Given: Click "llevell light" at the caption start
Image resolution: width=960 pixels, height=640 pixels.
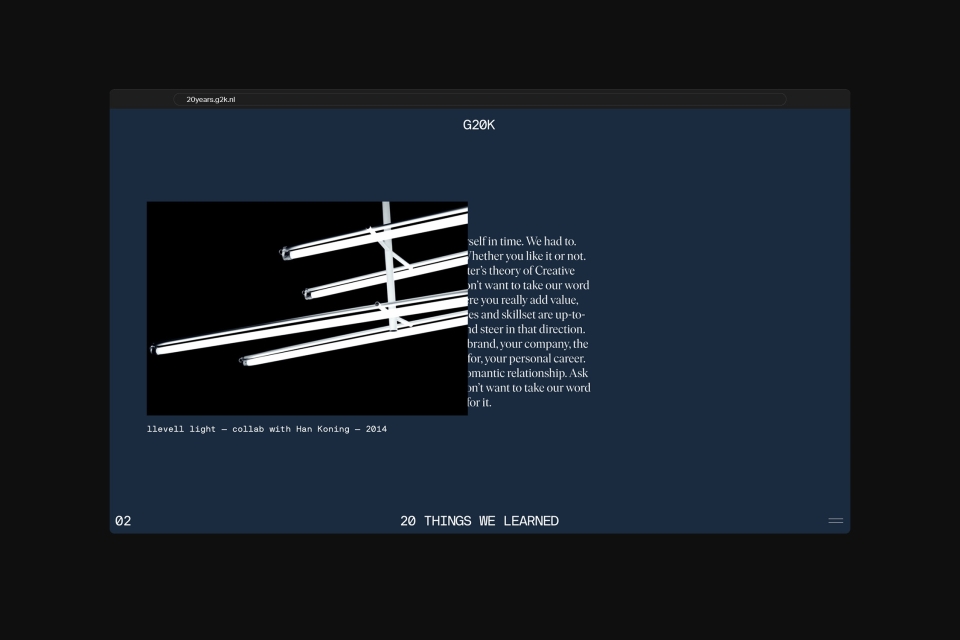Looking at the screenshot, I should (x=181, y=429).
